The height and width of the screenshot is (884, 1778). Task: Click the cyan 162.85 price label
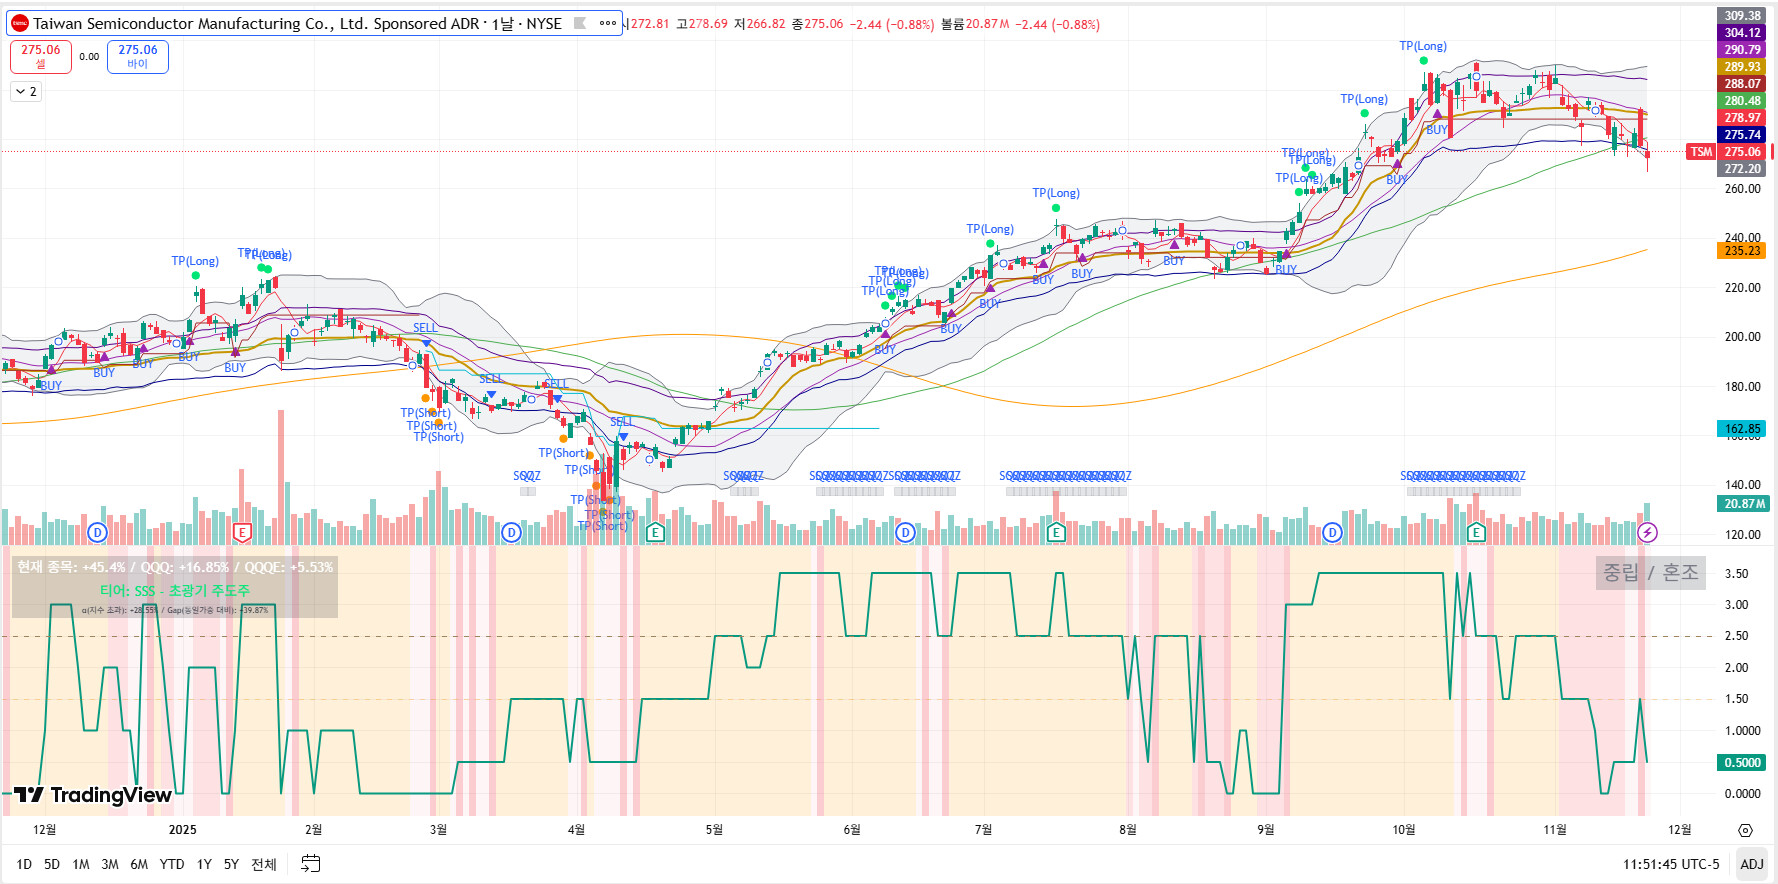(1742, 428)
